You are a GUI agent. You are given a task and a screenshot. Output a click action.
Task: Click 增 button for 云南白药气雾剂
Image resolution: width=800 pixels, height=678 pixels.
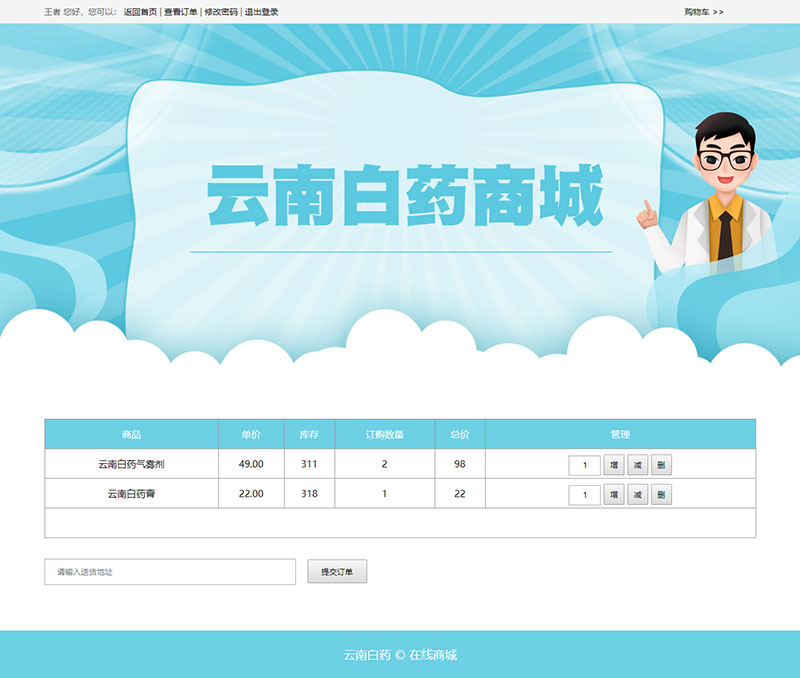(x=614, y=465)
